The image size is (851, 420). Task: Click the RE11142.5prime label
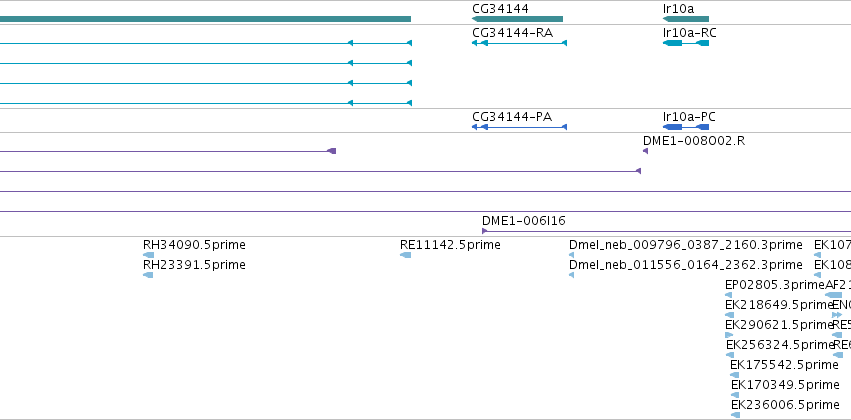coord(450,245)
